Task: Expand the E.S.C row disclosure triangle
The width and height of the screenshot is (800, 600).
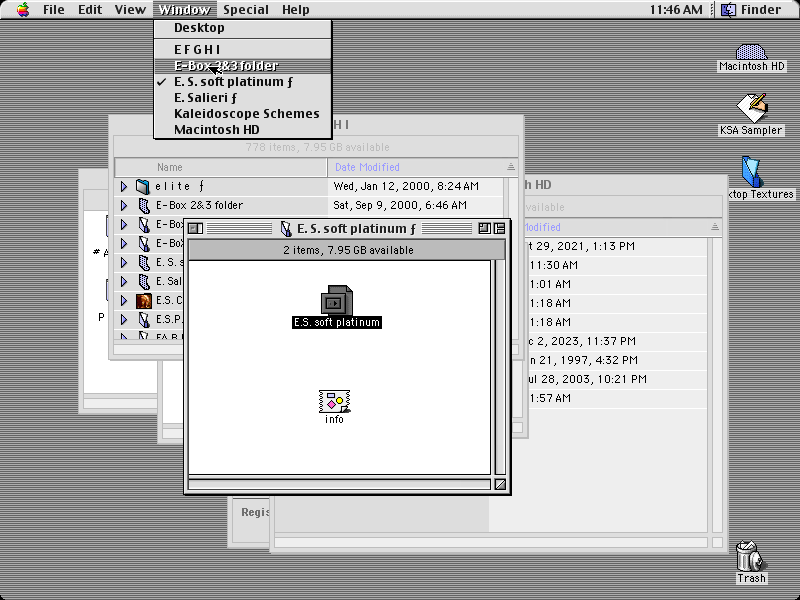Action: (123, 301)
